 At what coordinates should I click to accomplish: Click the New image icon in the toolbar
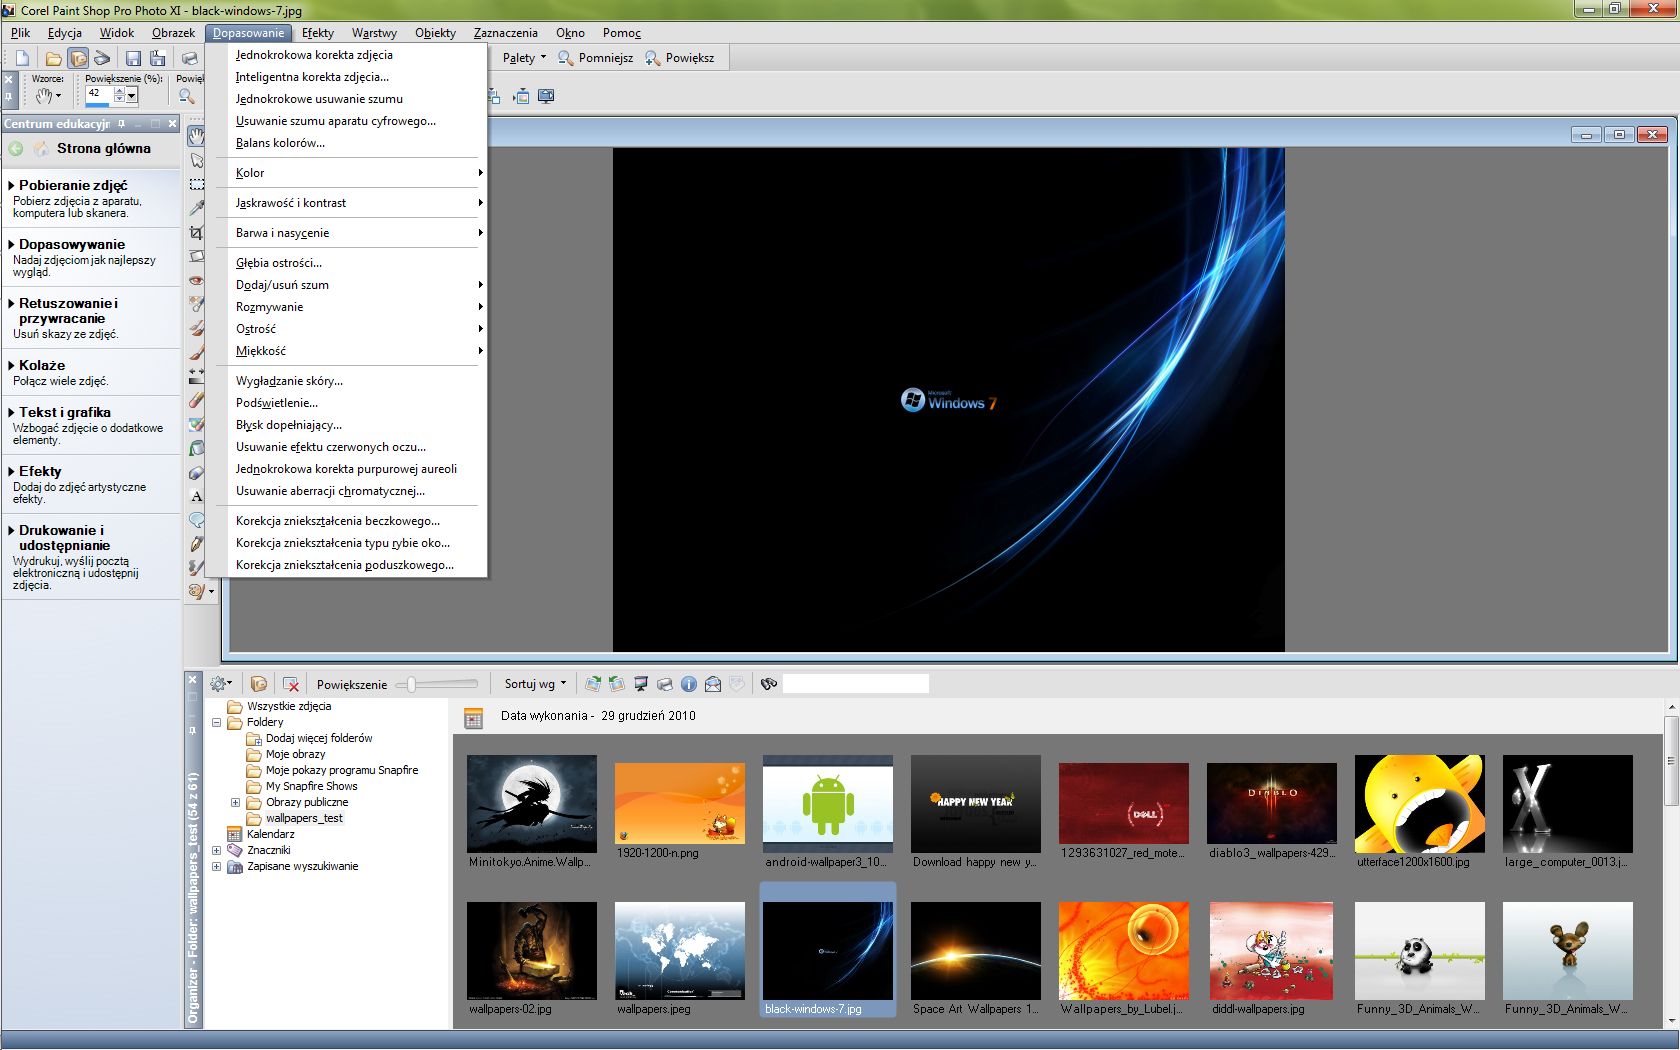click(22, 58)
